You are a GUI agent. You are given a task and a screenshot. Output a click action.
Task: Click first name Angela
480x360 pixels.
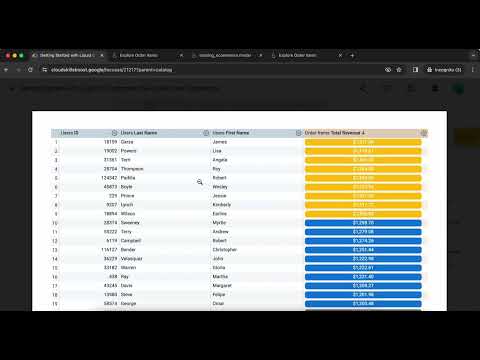click(220, 160)
